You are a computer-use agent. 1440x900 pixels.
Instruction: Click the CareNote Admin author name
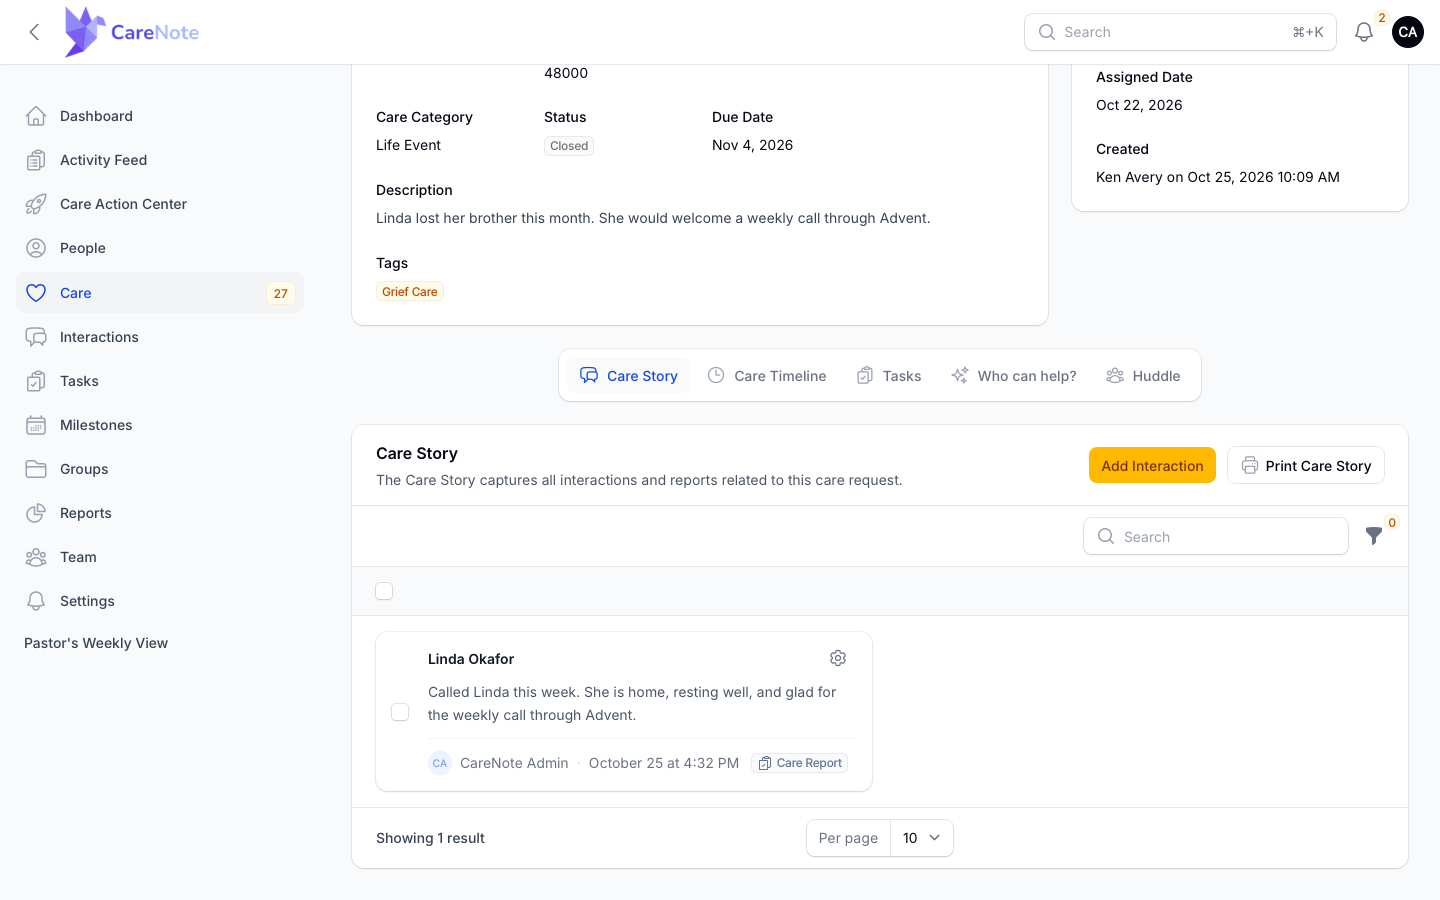click(x=514, y=763)
